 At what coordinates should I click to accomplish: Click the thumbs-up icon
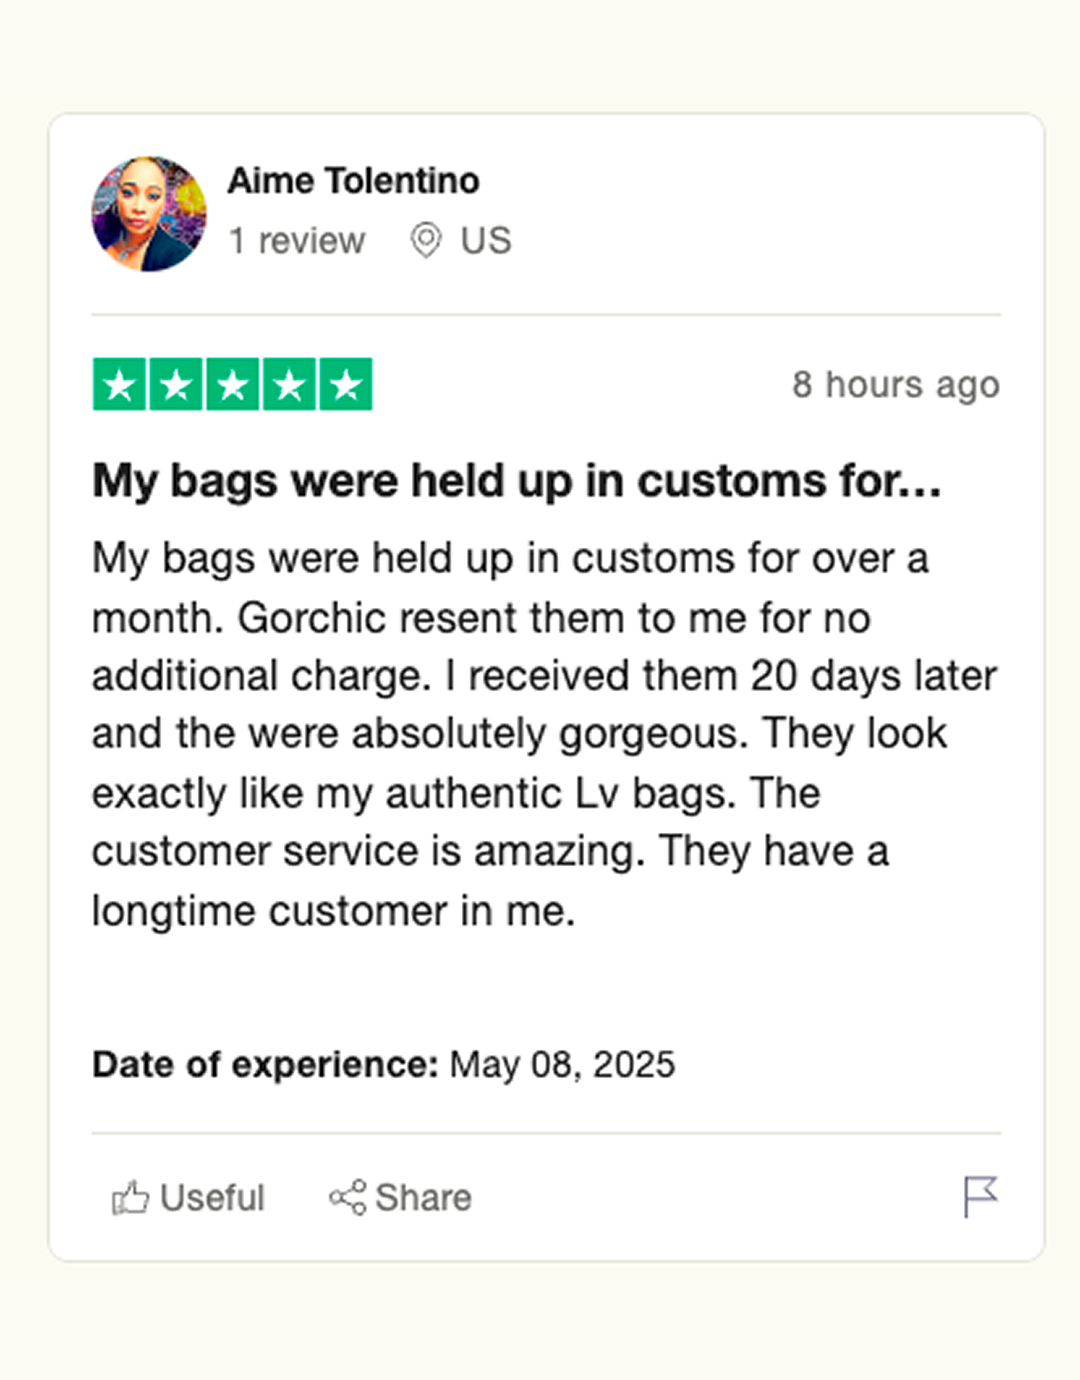click(130, 1197)
